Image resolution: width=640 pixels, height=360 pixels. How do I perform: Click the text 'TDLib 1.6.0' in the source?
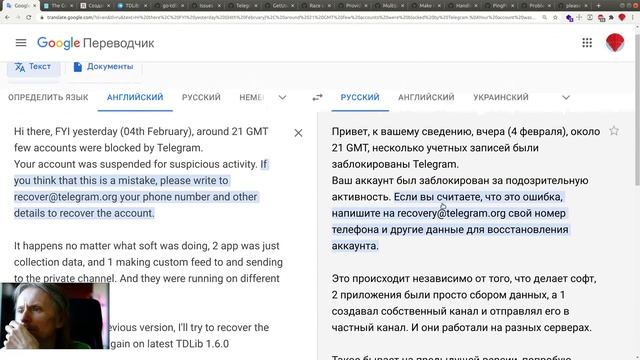[x=202, y=344]
